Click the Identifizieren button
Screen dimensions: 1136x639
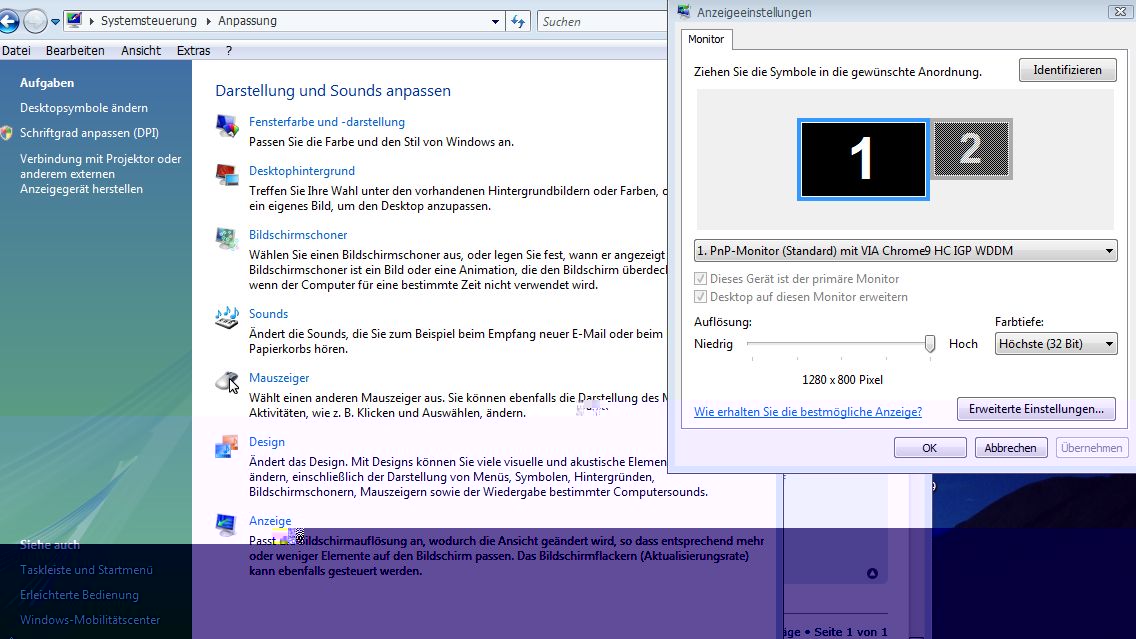coord(1067,70)
